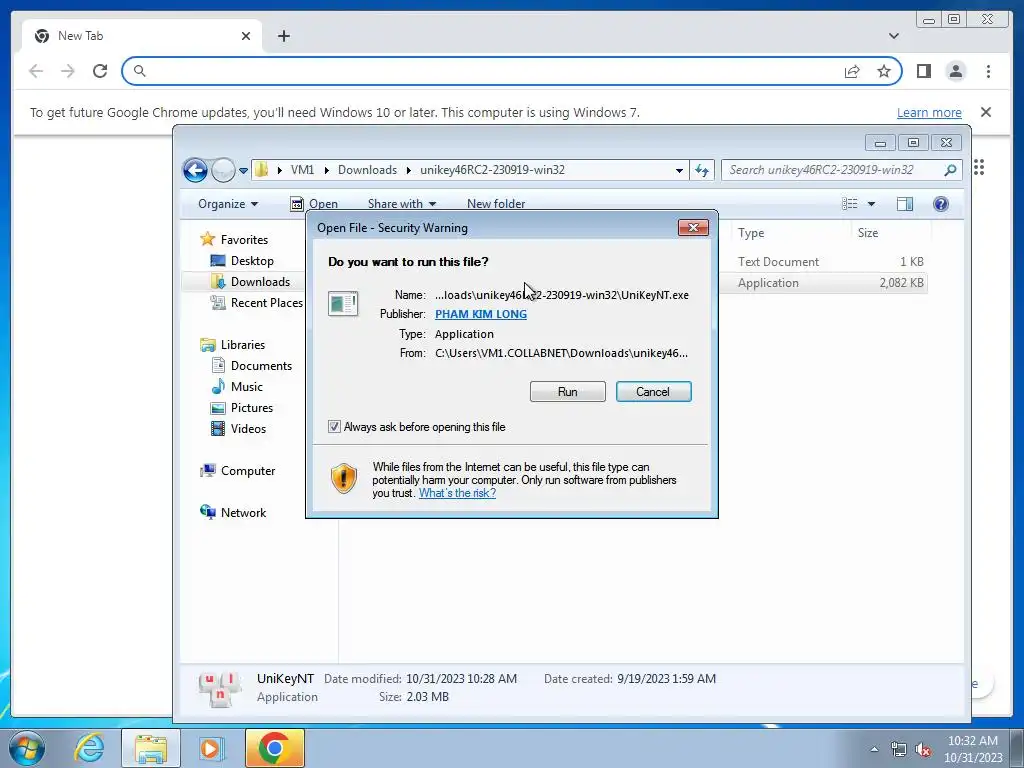Viewport: 1024px width, 768px height.
Task: Open the Views more options arrow
Action: point(871,204)
